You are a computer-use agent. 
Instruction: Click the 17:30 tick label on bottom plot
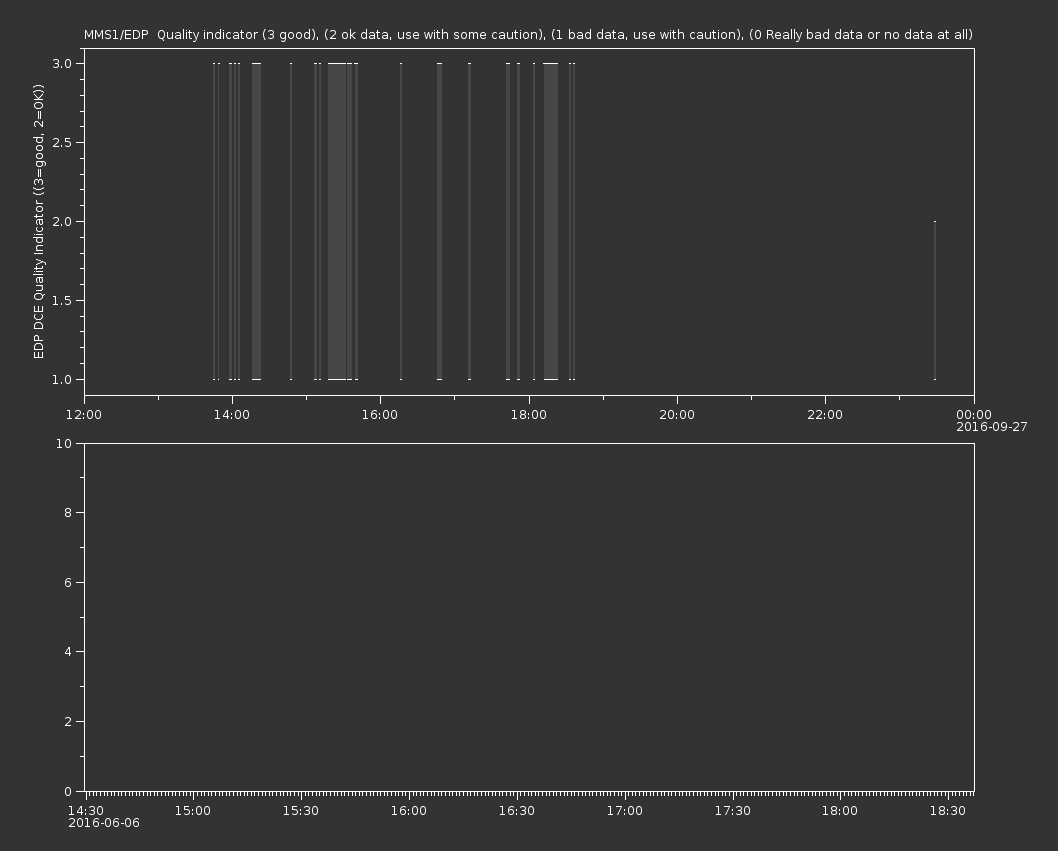(733, 811)
